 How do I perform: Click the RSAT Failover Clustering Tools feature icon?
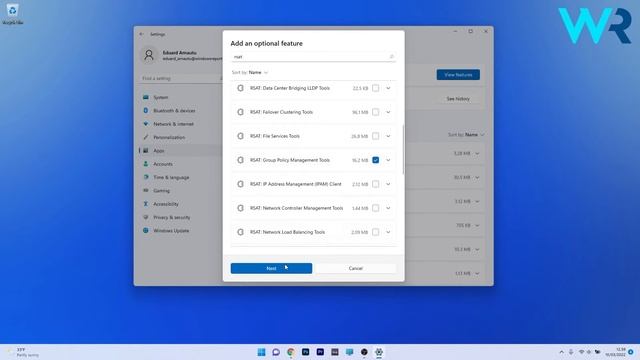pyautogui.click(x=240, y=112)
